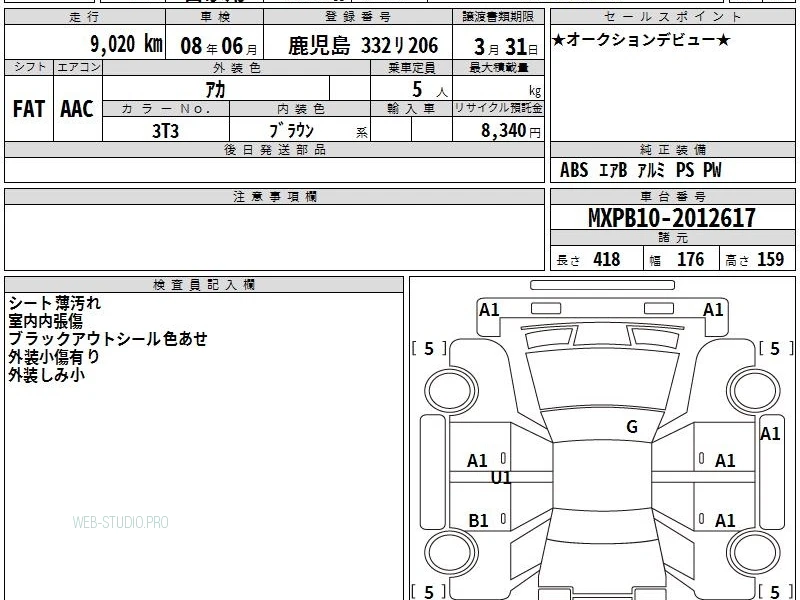Click color number 3T3
800x600 pixels.
pos(165,131)
